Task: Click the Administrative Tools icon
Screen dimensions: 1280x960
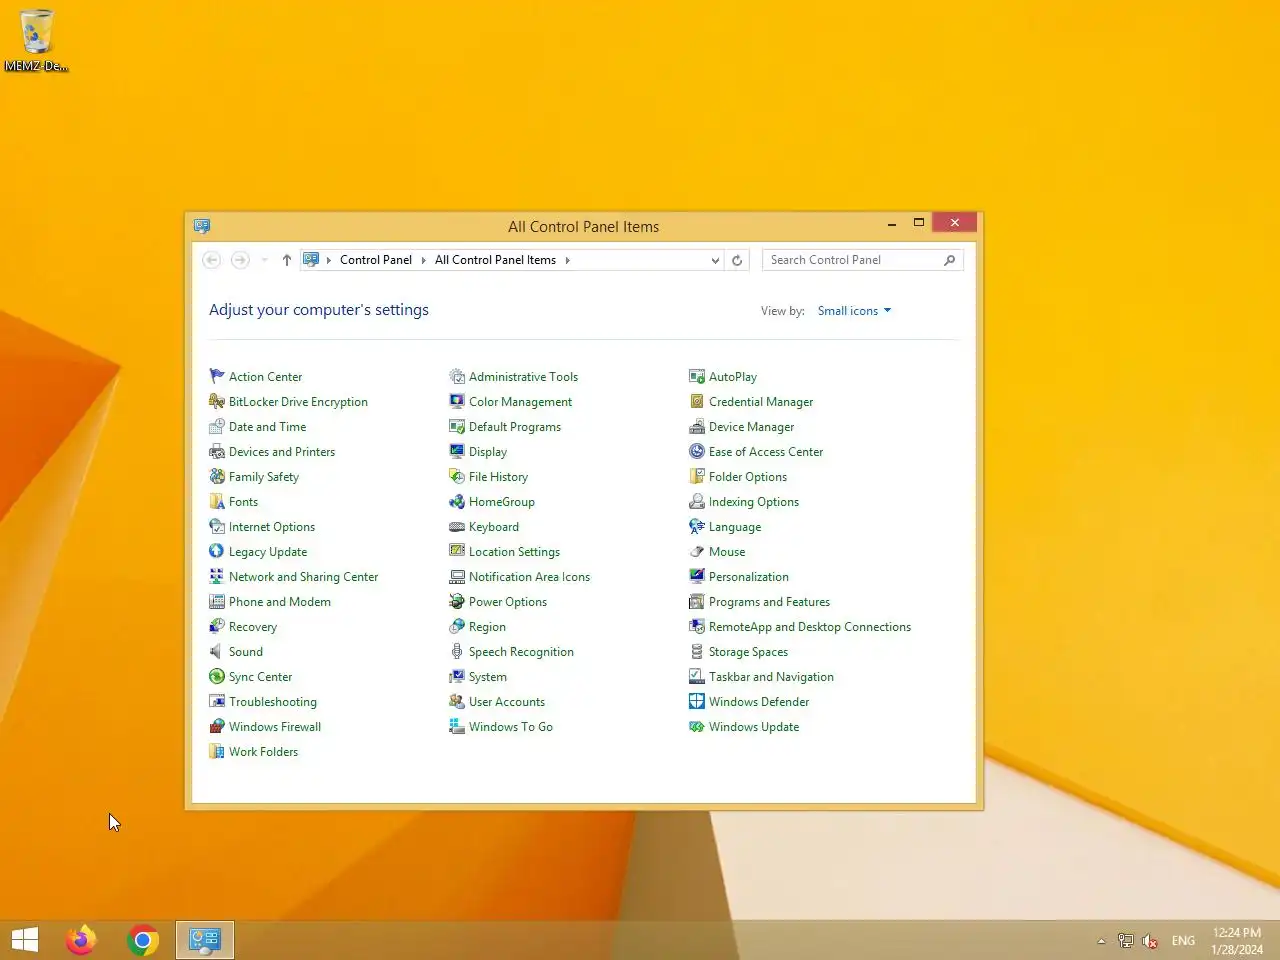Action: pos(457,376)
